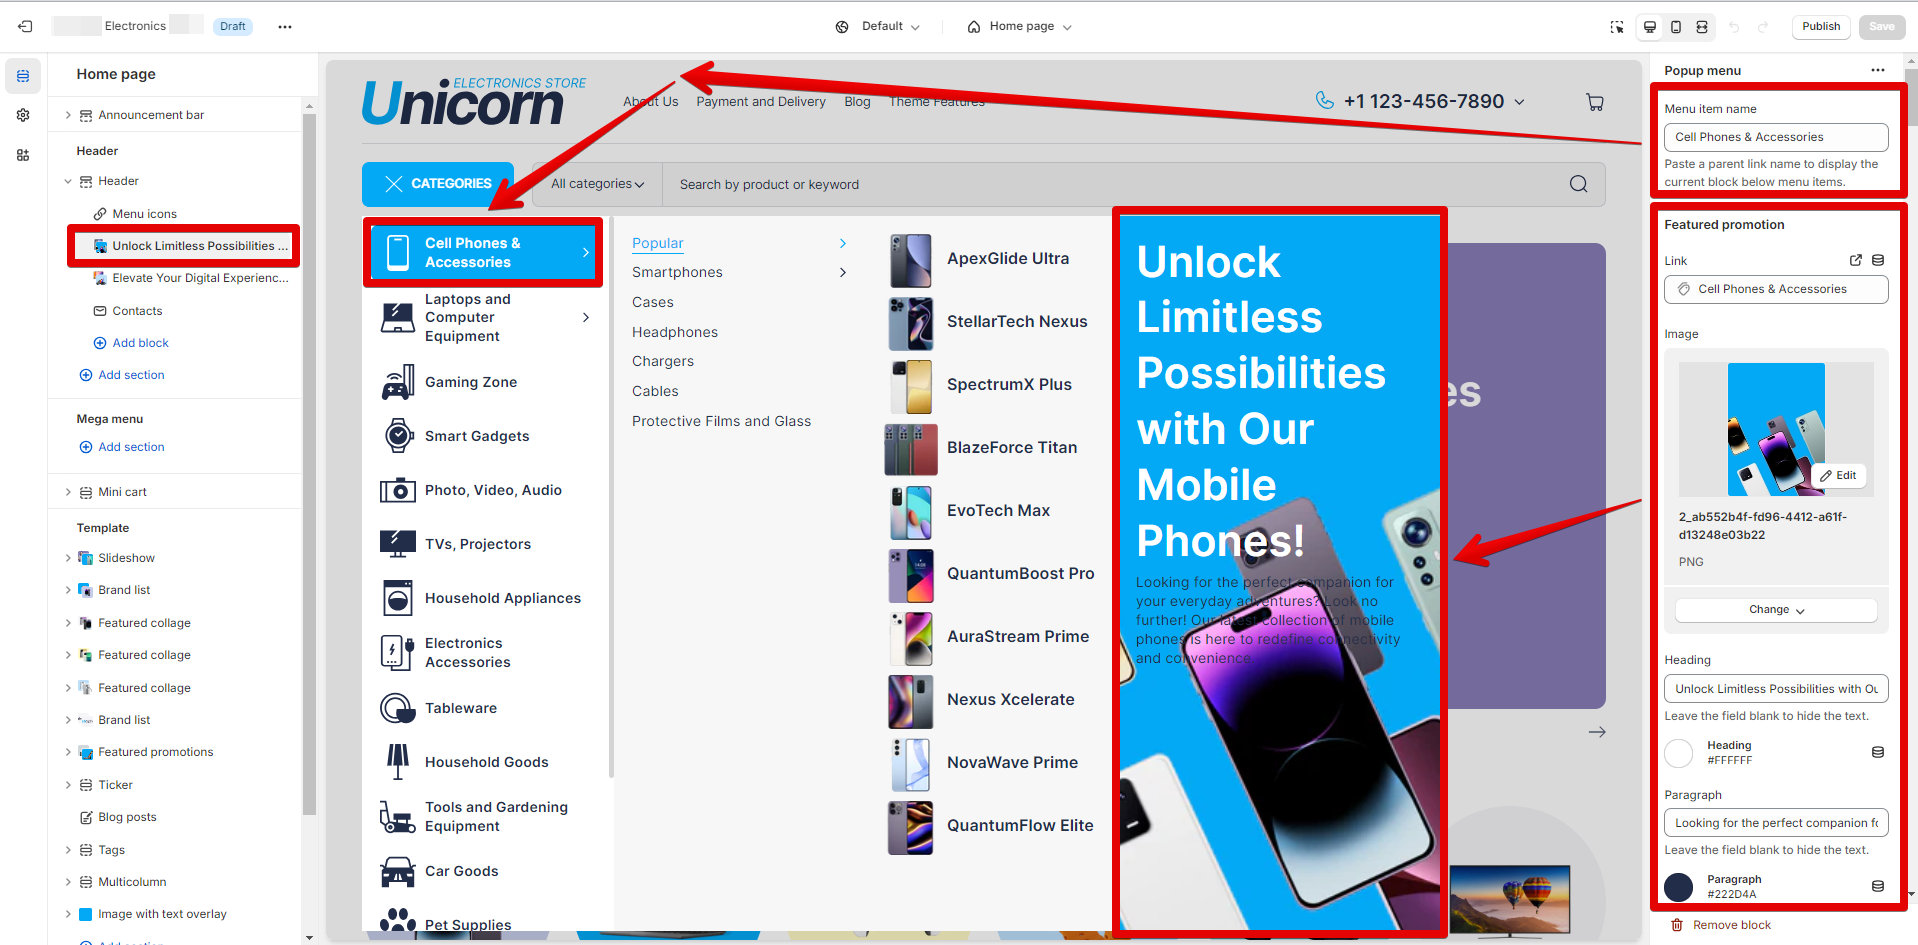Switch to desktop preview view
Viewport: 1918px width, 945px height.
coord(1650,27)
